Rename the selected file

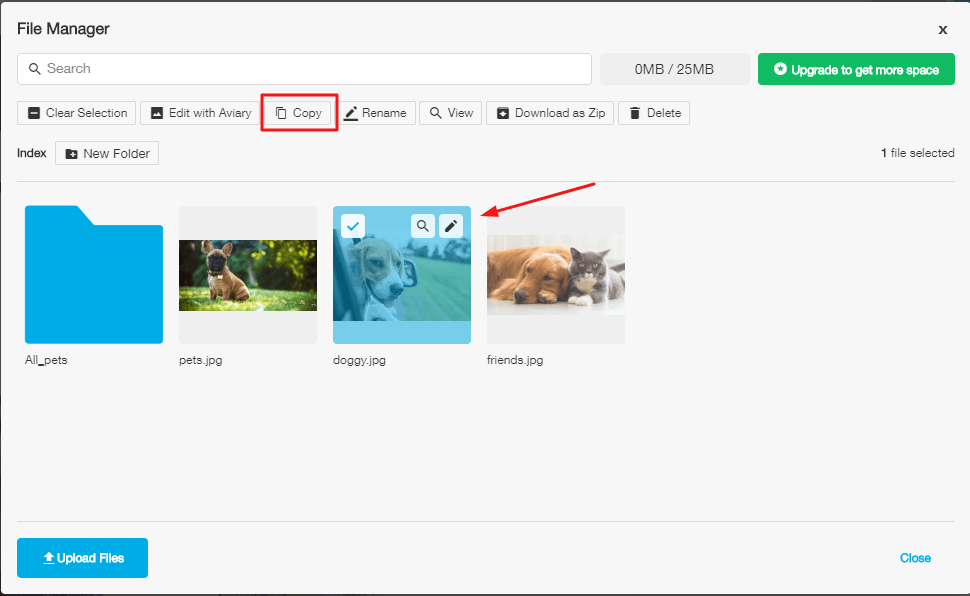pyautogui.click(x=375, y=113)
